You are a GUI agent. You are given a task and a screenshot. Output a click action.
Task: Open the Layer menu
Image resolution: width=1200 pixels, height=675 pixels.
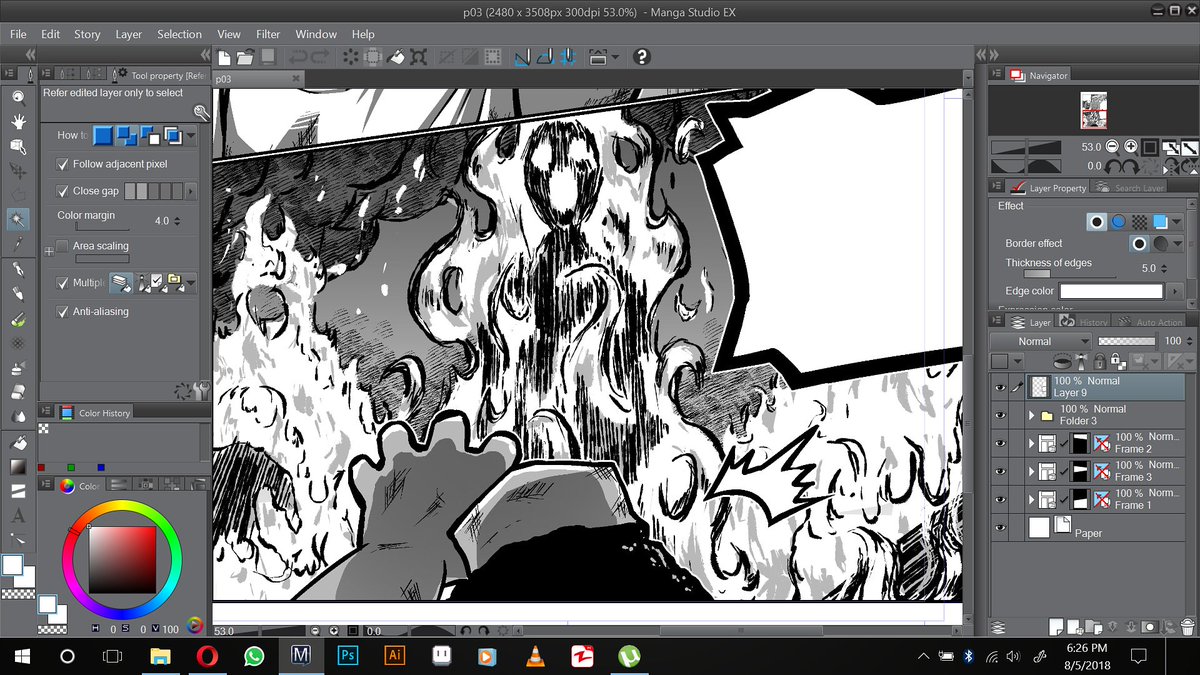click(x=129, y=34)
